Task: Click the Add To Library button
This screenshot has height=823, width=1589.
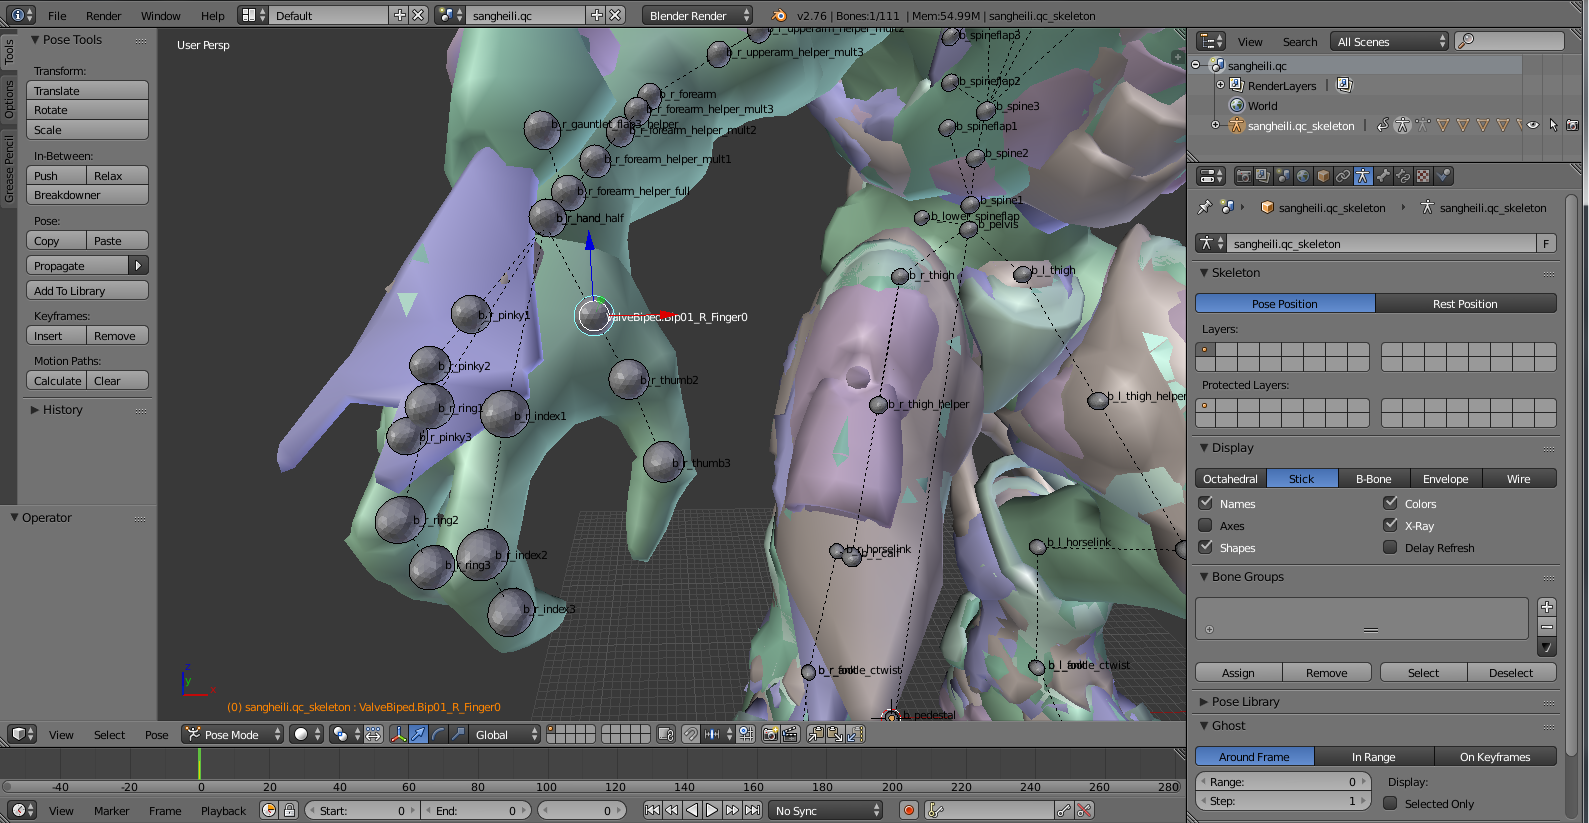Action: coord(87,291)
